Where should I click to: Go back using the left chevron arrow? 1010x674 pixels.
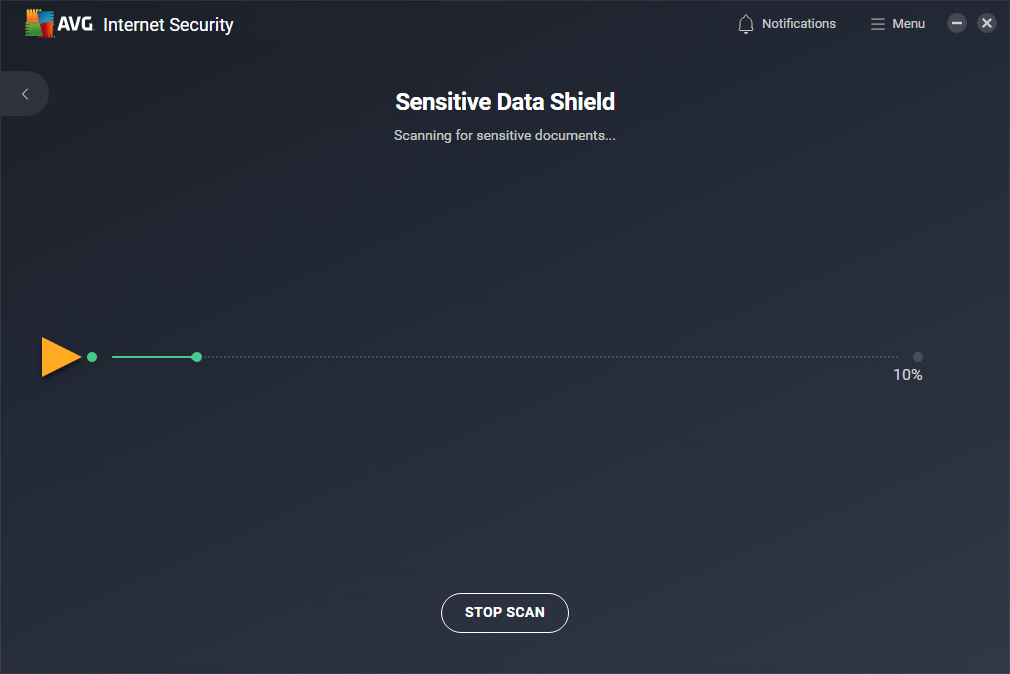25,94
